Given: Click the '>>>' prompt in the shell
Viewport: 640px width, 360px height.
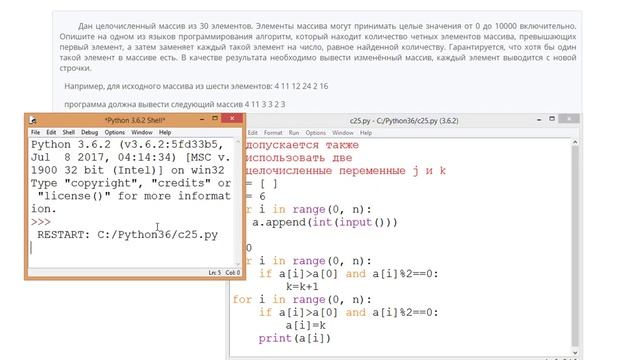Looking at the screenshot, I should tap(41, 222).
